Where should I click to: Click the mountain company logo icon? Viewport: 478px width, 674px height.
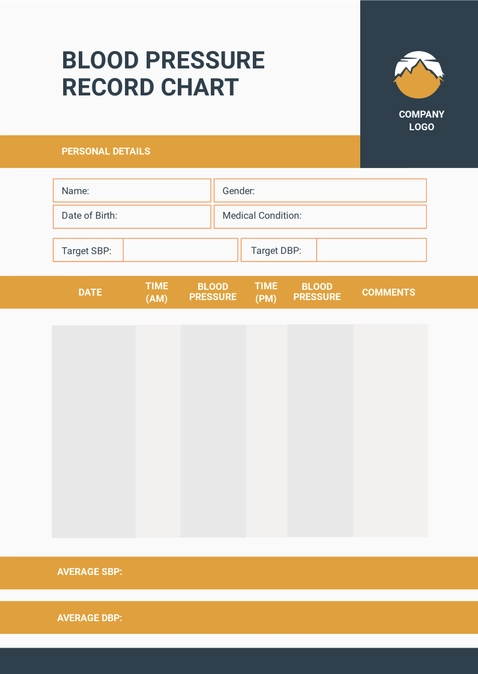click(419, 75)
